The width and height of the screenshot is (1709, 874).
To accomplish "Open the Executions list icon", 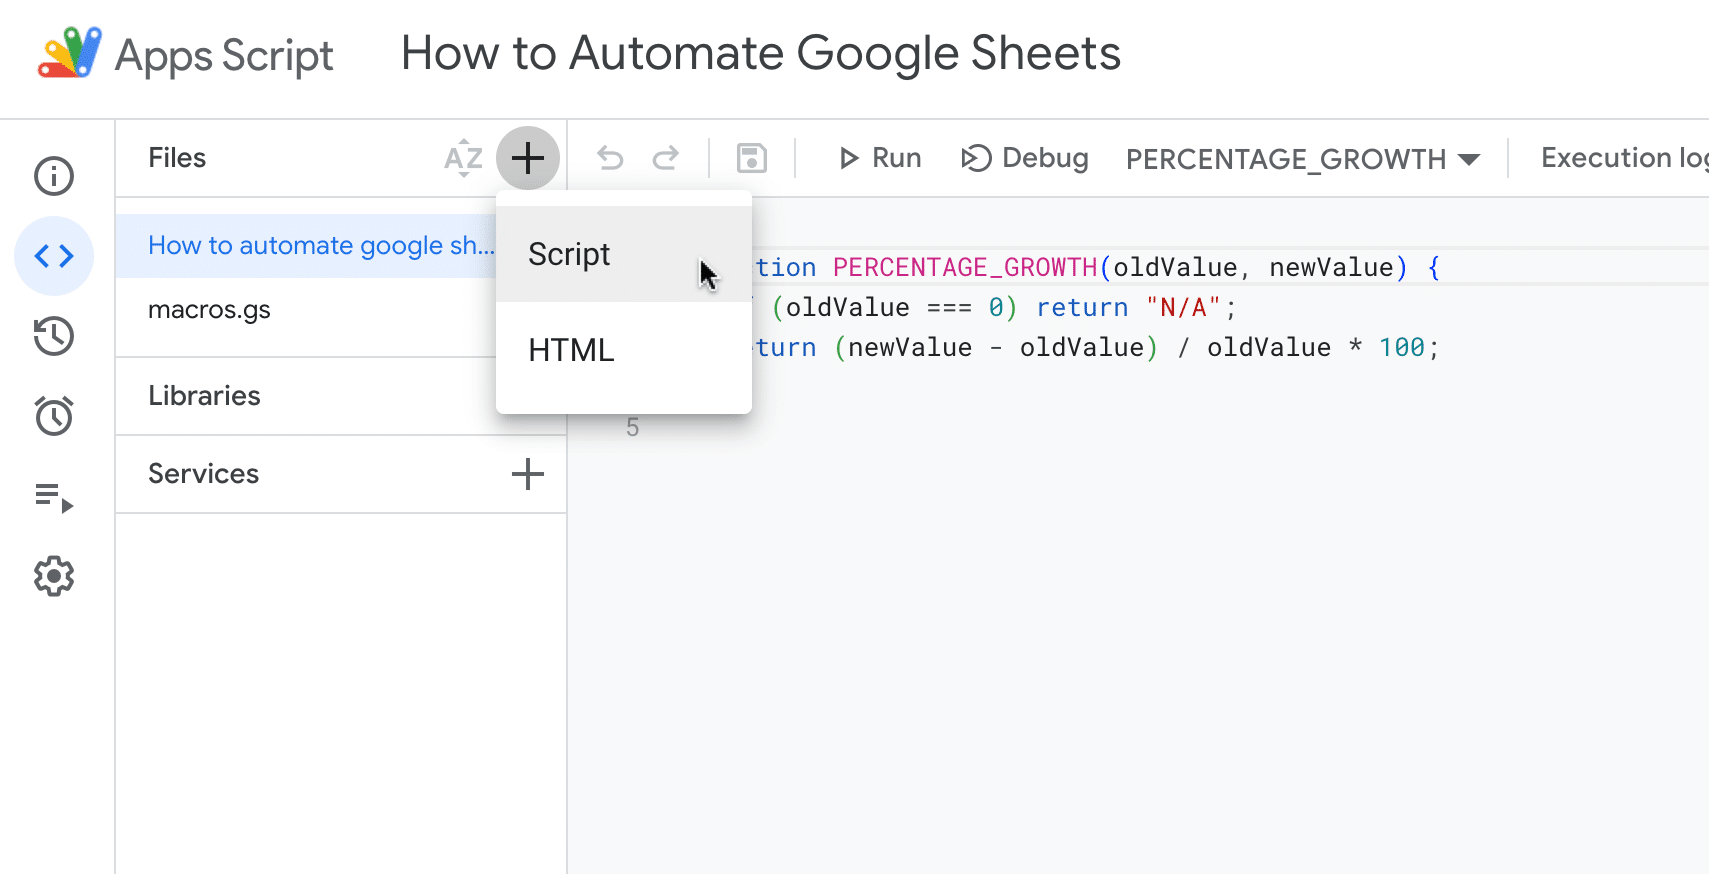I will coord(54,497).
